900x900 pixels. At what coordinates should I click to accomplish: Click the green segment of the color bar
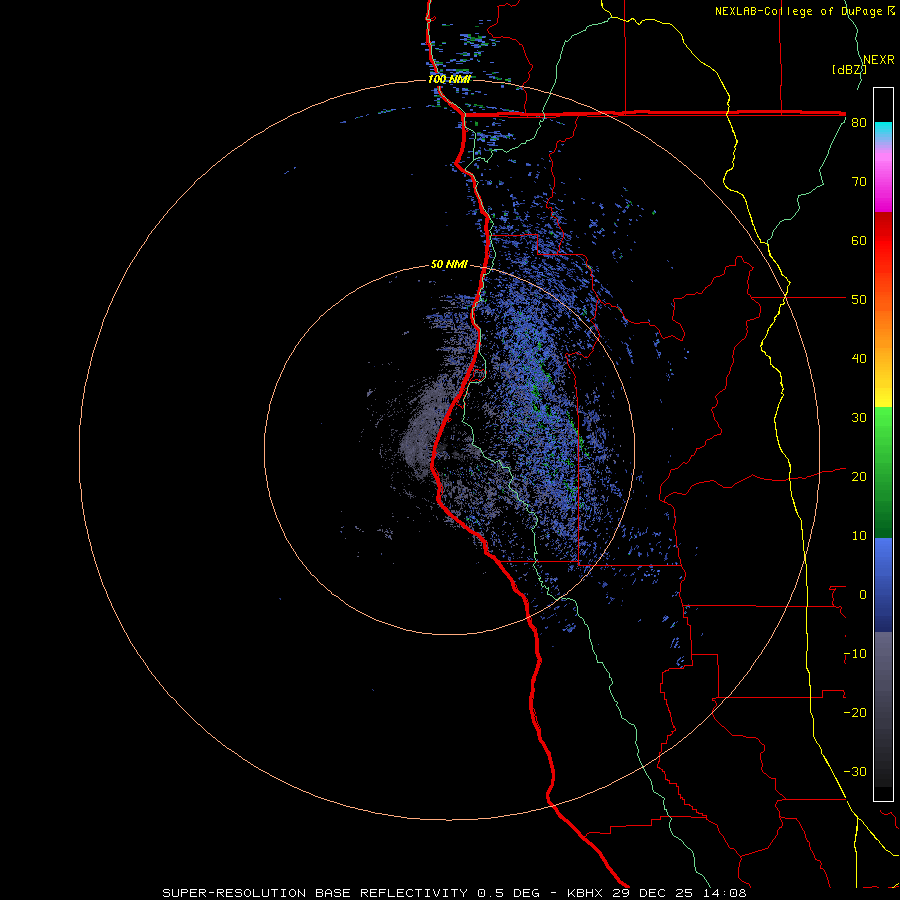point(883,472)
